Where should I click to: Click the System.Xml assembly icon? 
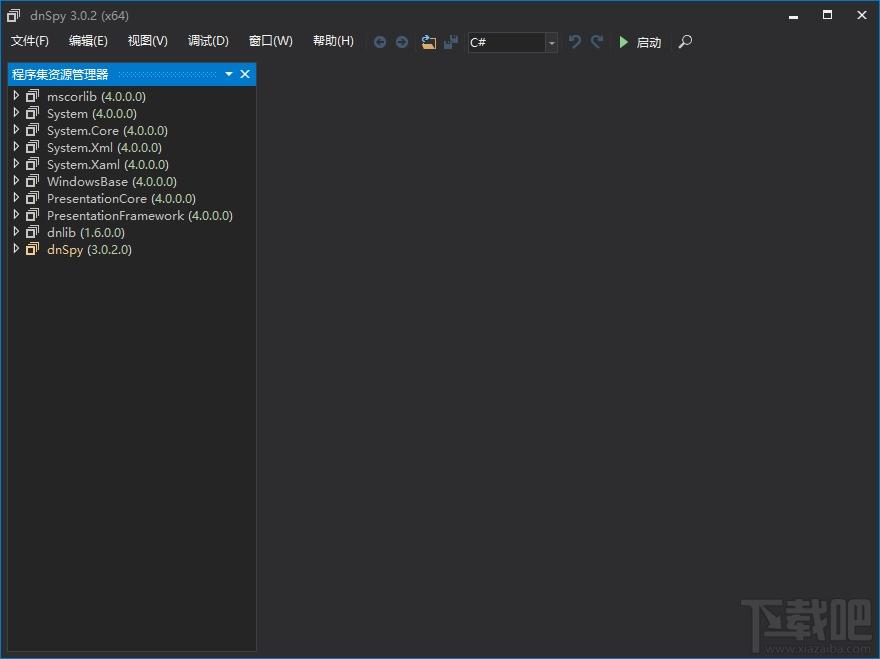[x=33, y=147]
